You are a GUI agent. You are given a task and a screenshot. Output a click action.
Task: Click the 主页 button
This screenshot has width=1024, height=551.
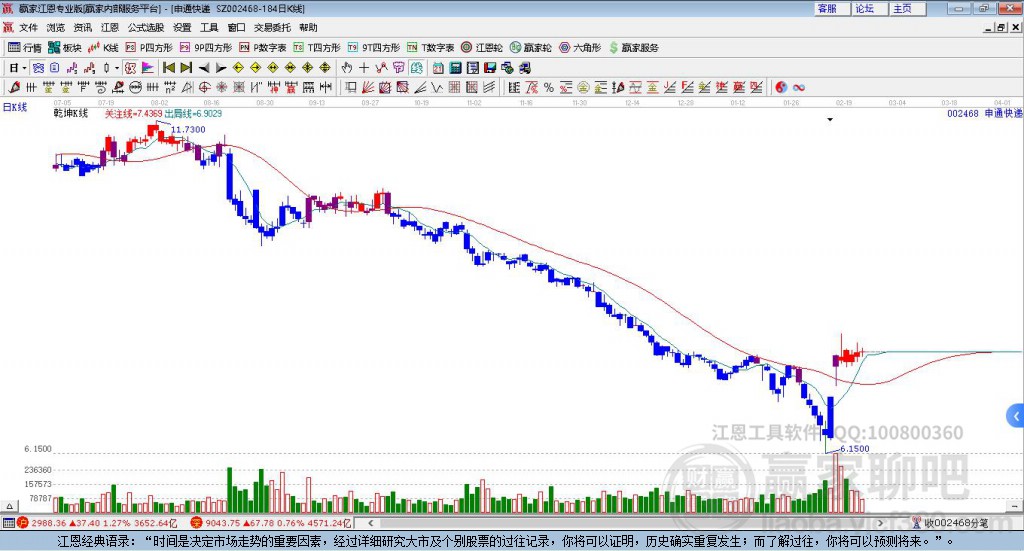click(908, 8)
